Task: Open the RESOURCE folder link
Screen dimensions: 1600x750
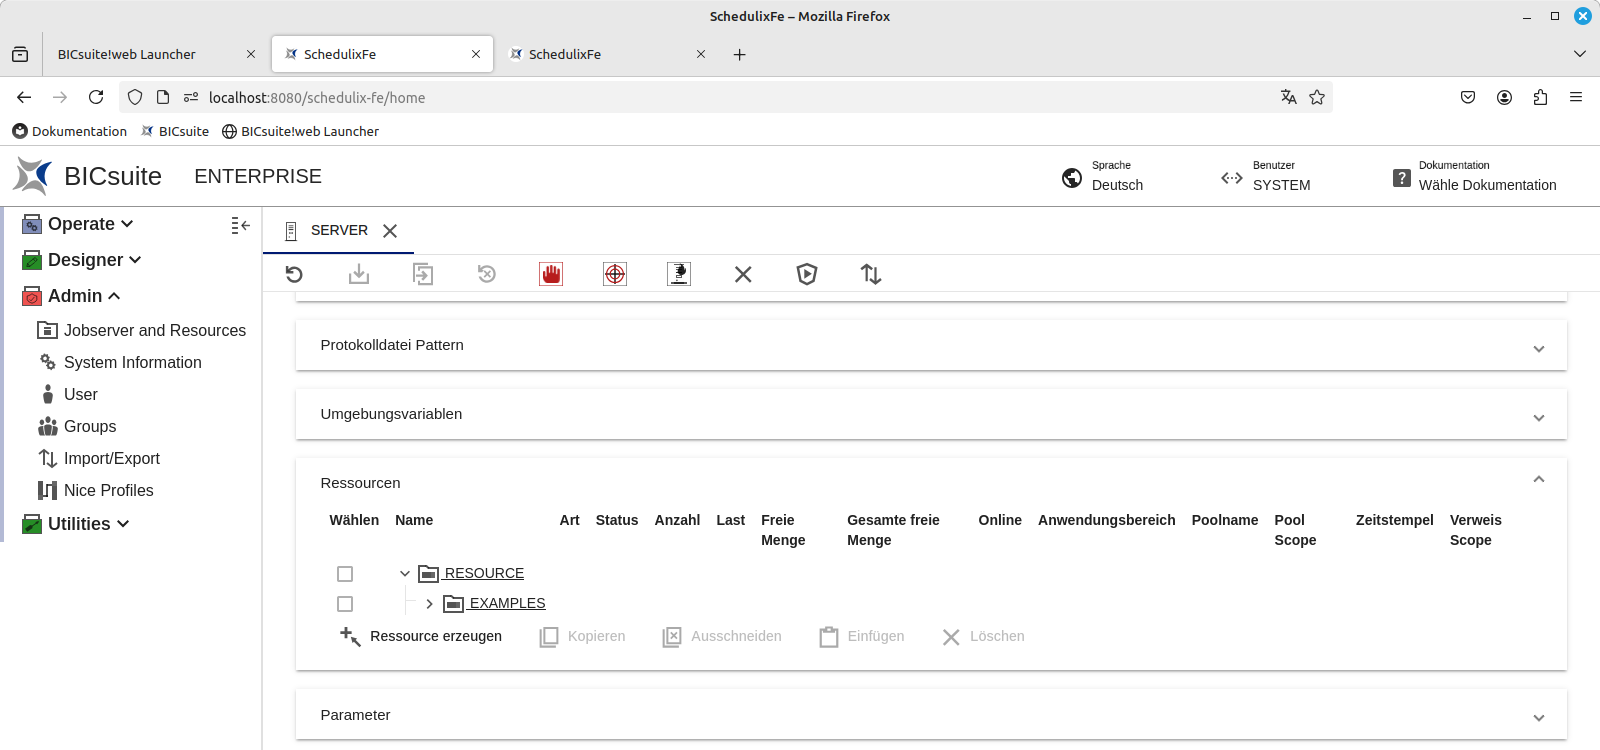Action: click(484, 573)
